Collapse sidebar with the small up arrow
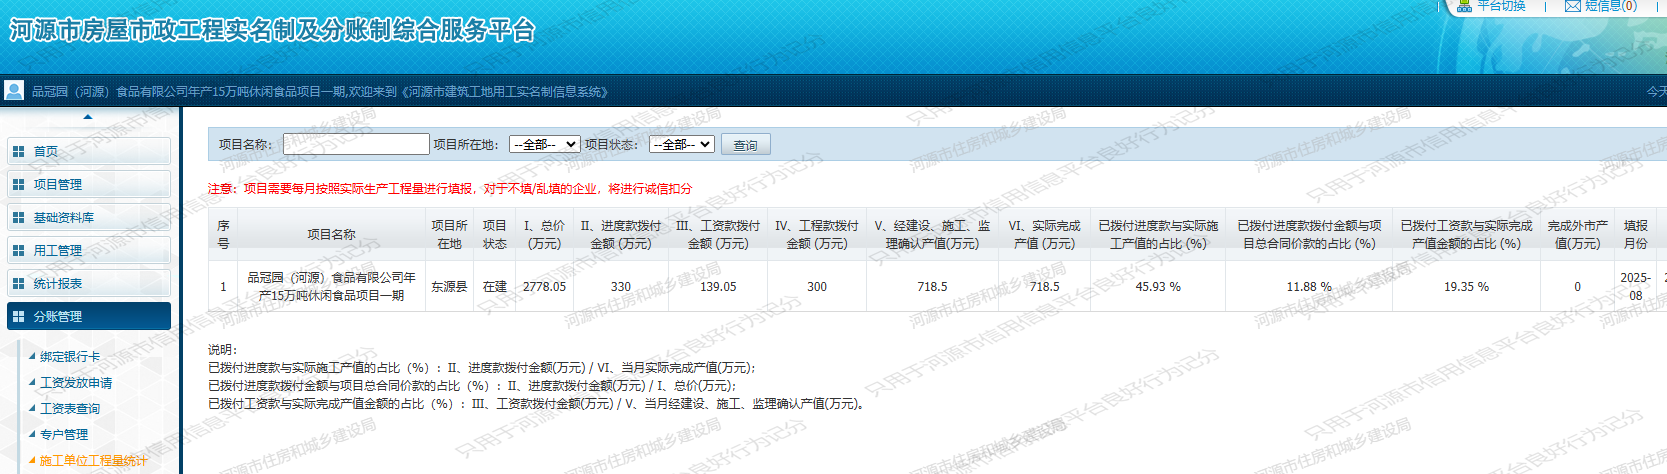The width and height of the screenshot is (1667, 474). [88, 117]
